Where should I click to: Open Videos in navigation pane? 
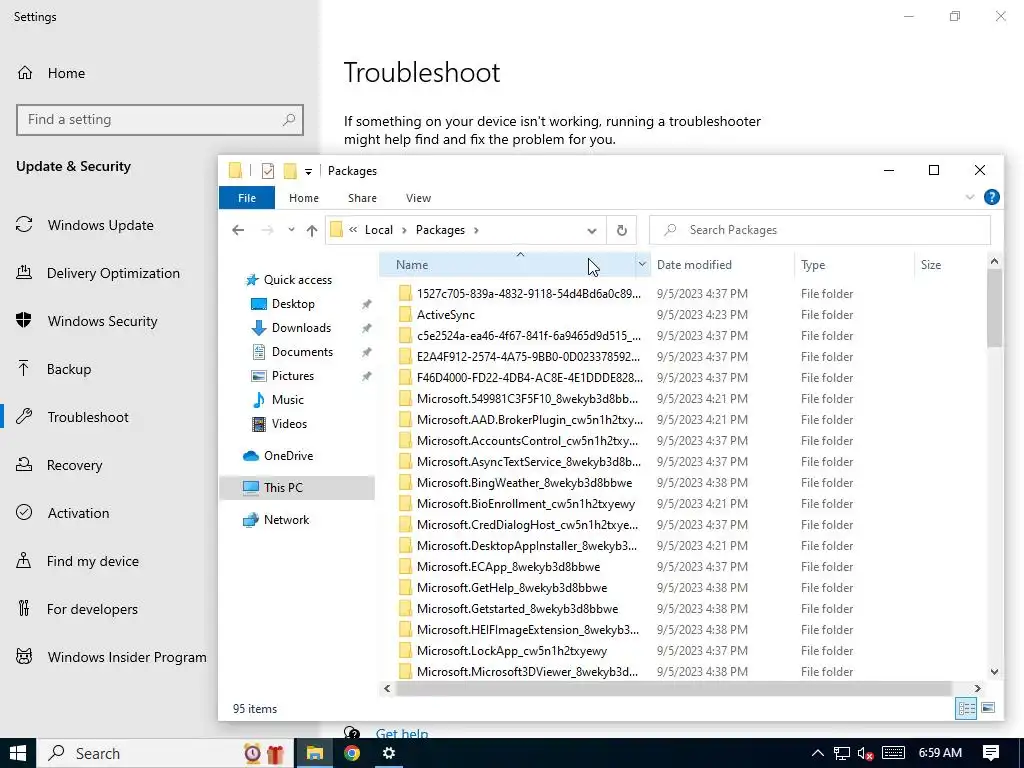pos(289,424)
